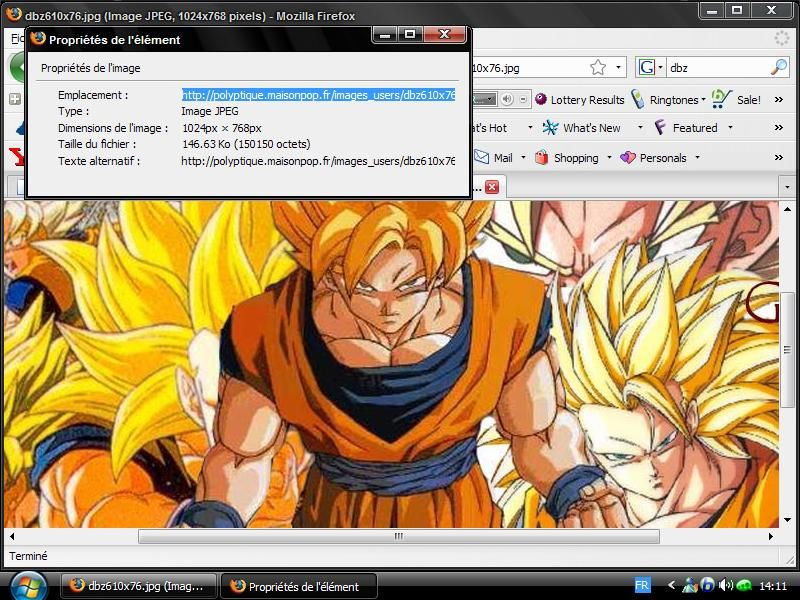Viewport: 800px width, 600px height.
Task: Click the Mail envelope icon
Action: [481, 157]
